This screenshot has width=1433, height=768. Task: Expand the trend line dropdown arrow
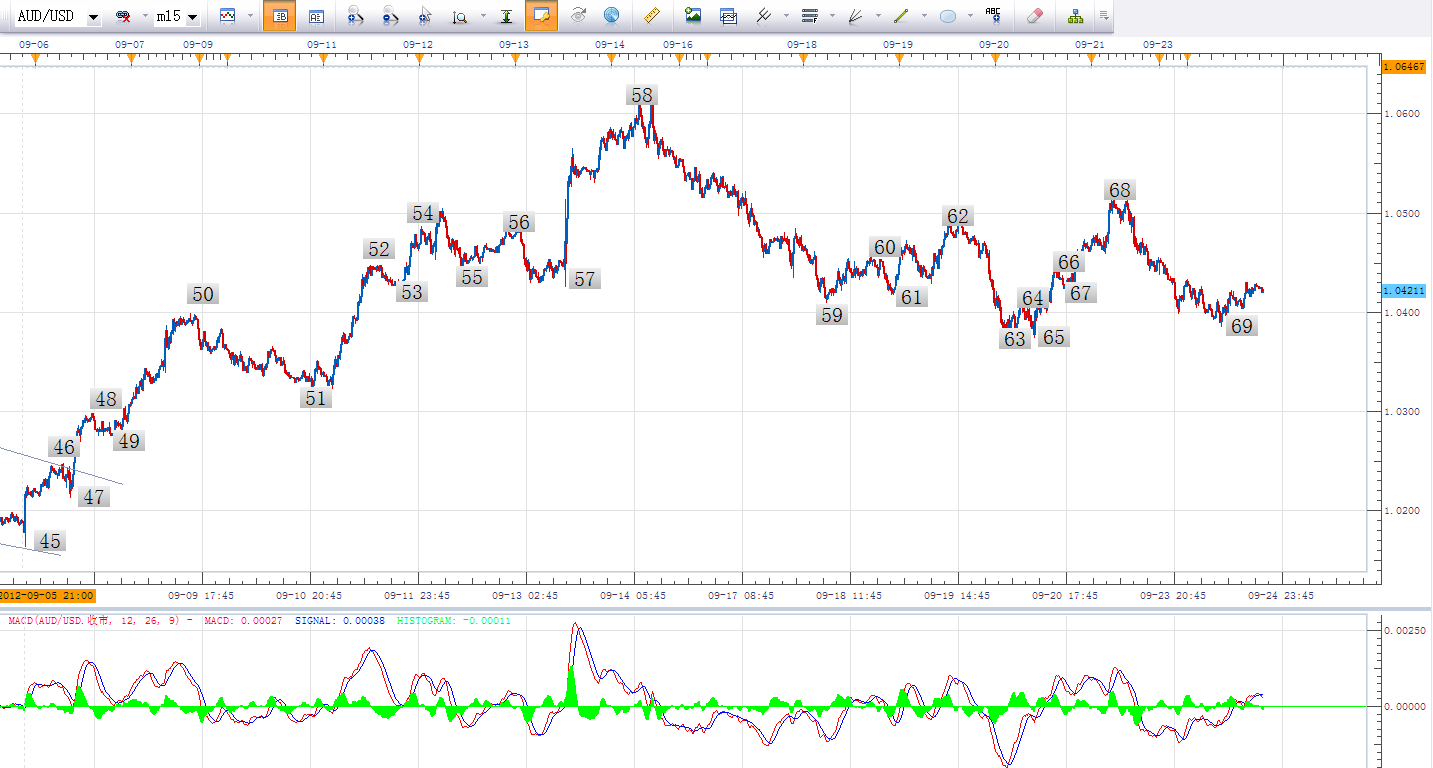point(923,16)
